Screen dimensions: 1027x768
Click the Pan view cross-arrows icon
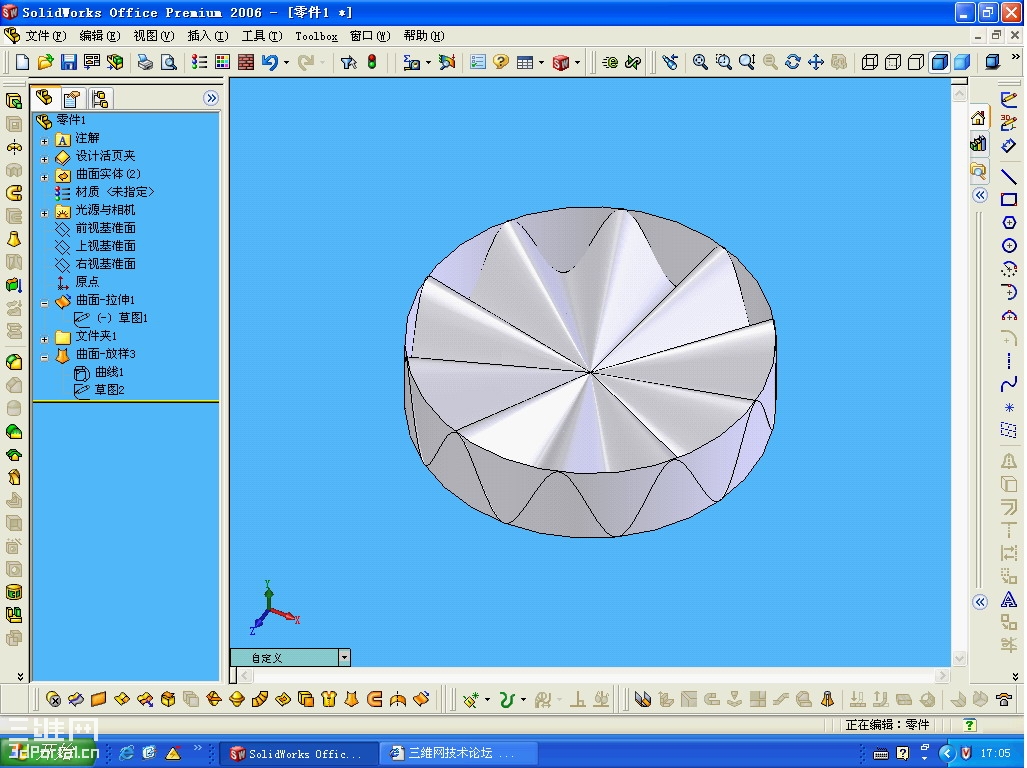pyautogui.click(x=815, y=62)
